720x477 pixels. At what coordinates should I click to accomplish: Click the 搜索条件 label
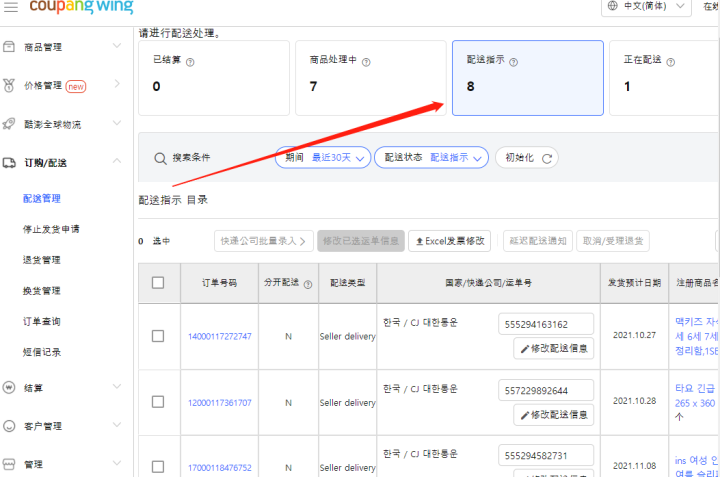pos(191,157)
